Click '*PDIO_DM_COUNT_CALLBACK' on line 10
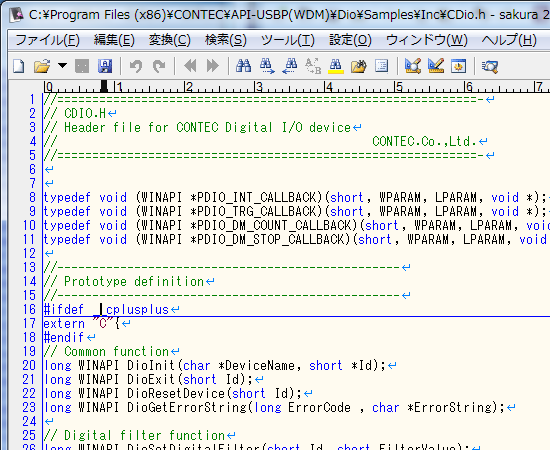This screenshot has width=550, height=450. tap(271, 226)
